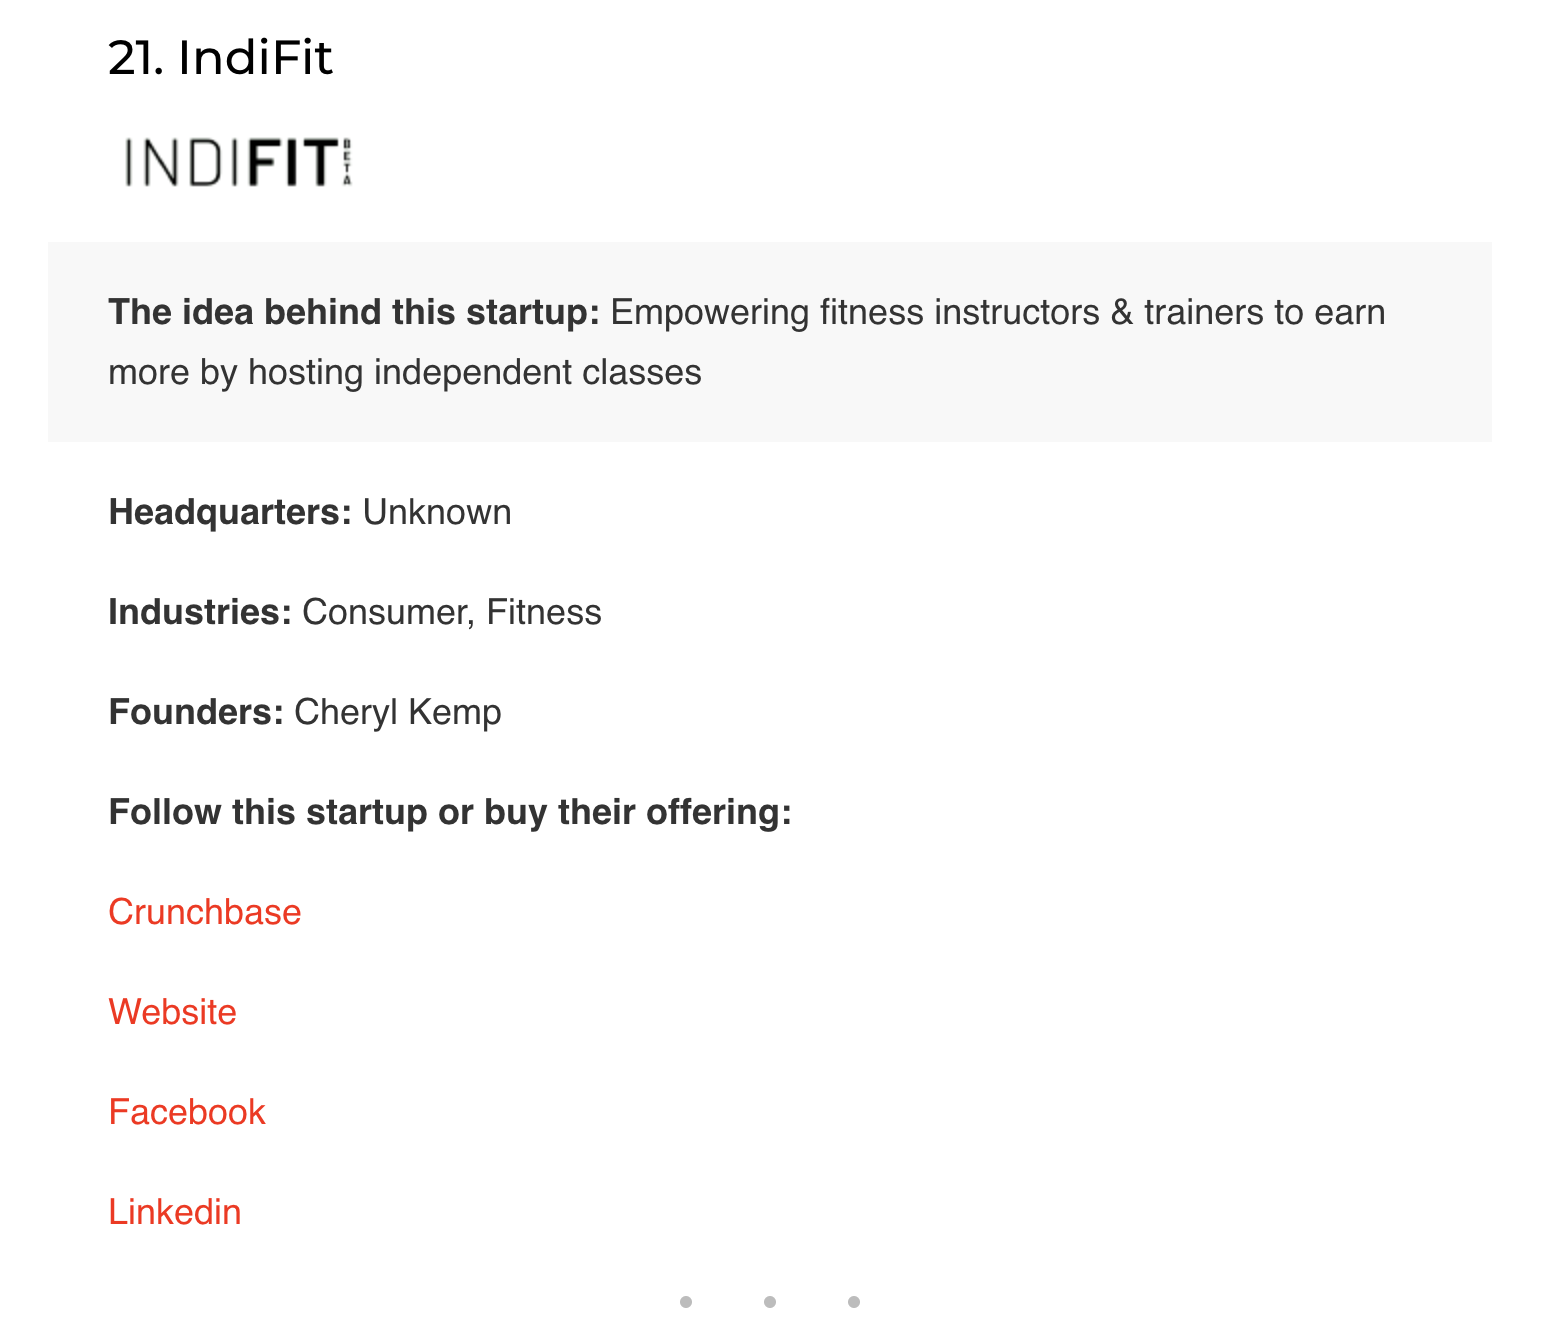
Task: Click the bold Industries label
Action: [200, 612]
